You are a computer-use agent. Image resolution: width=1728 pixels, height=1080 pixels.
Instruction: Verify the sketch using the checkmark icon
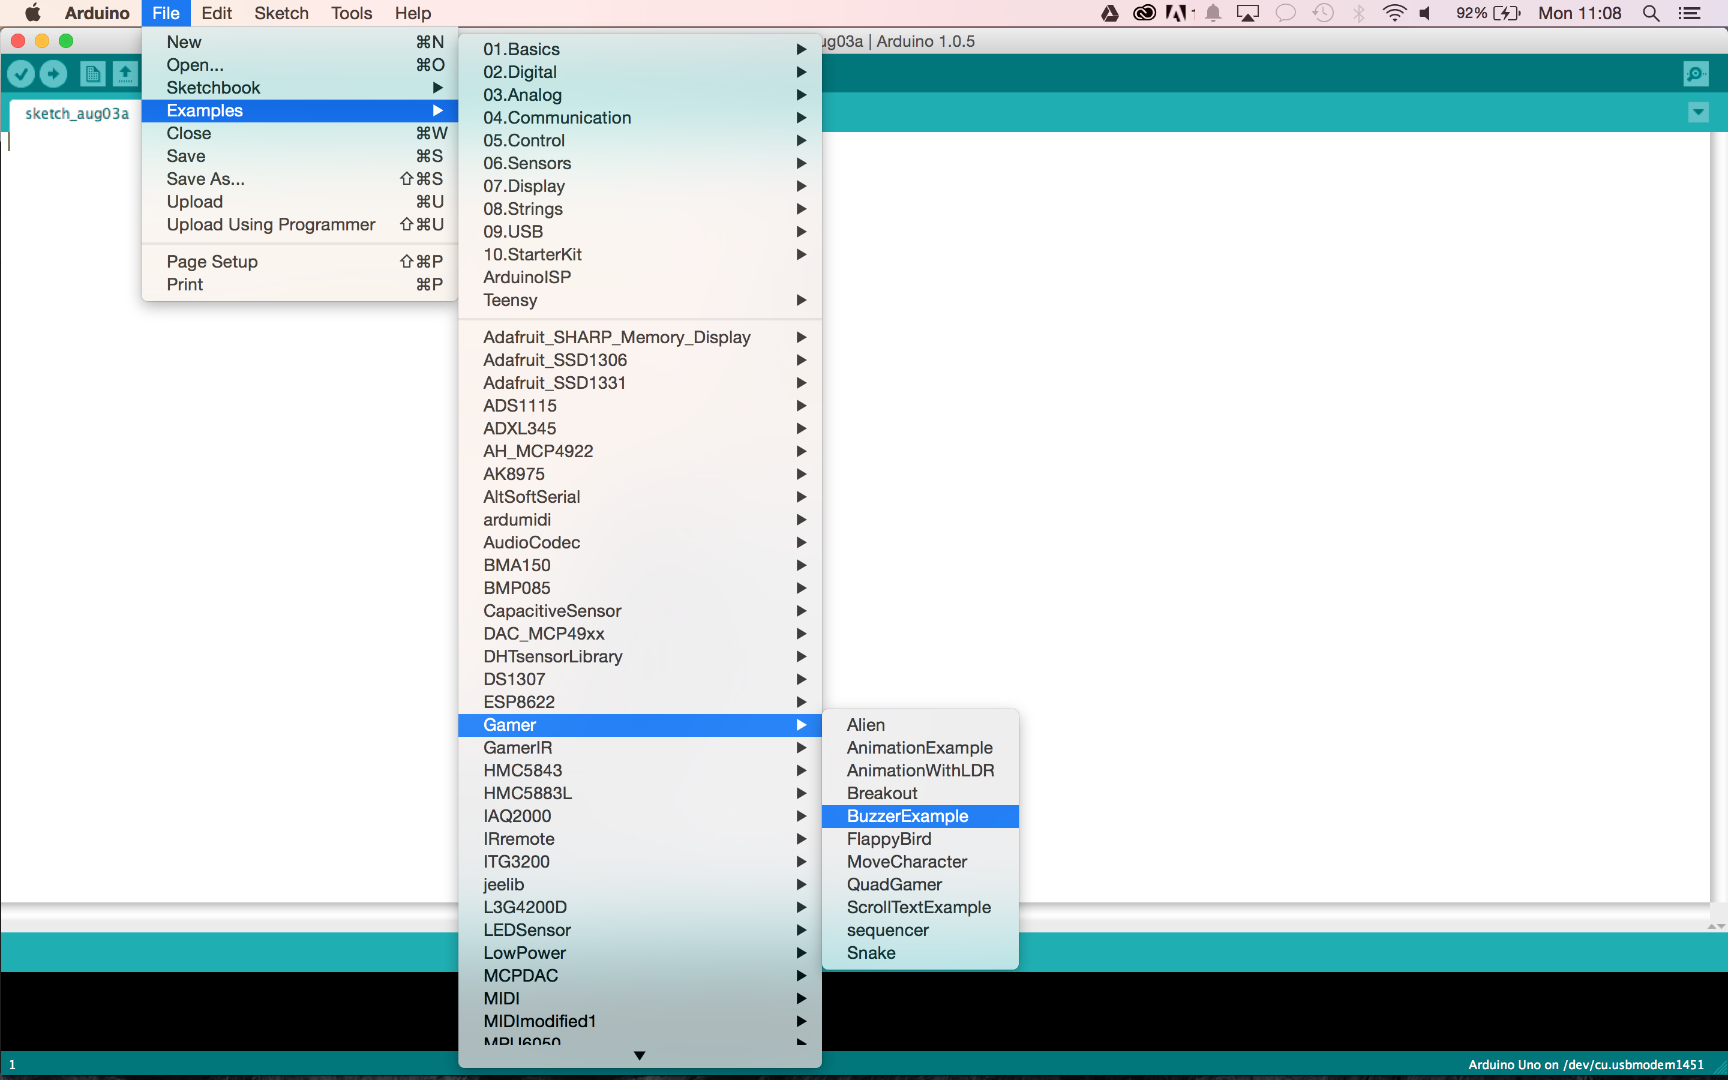click(21, 73)
